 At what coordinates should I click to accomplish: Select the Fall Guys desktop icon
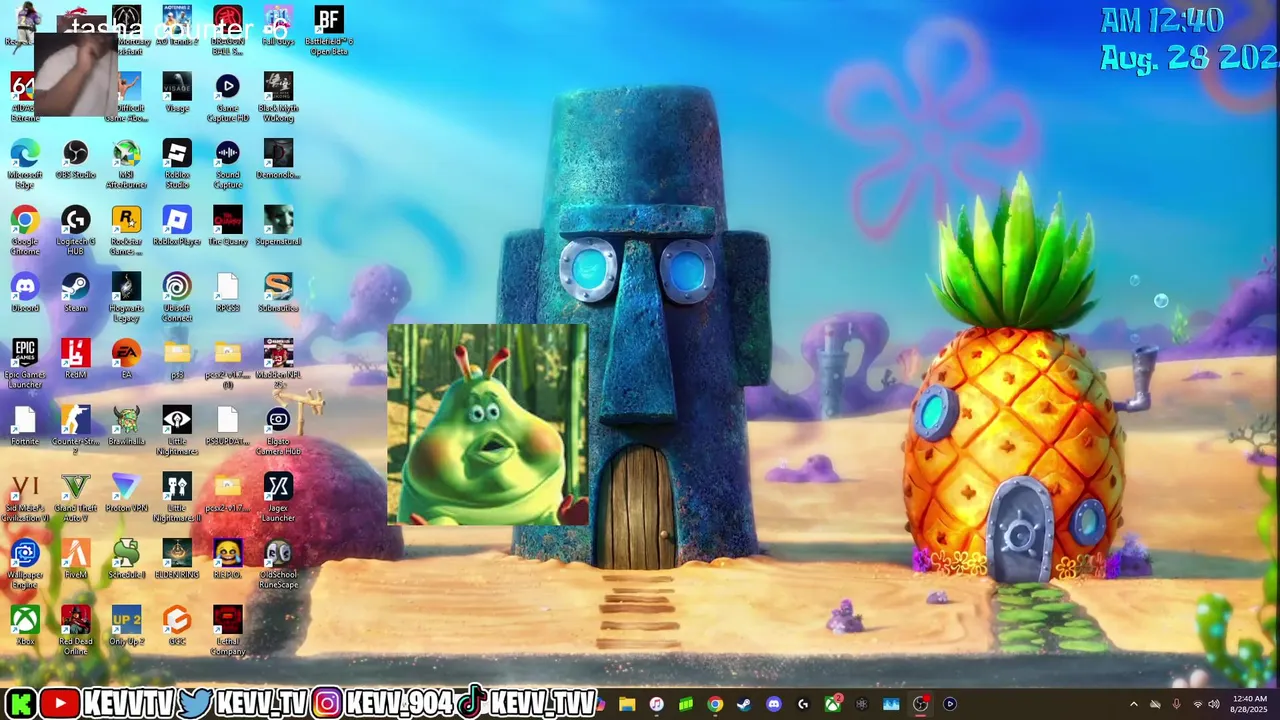point(278,26)
